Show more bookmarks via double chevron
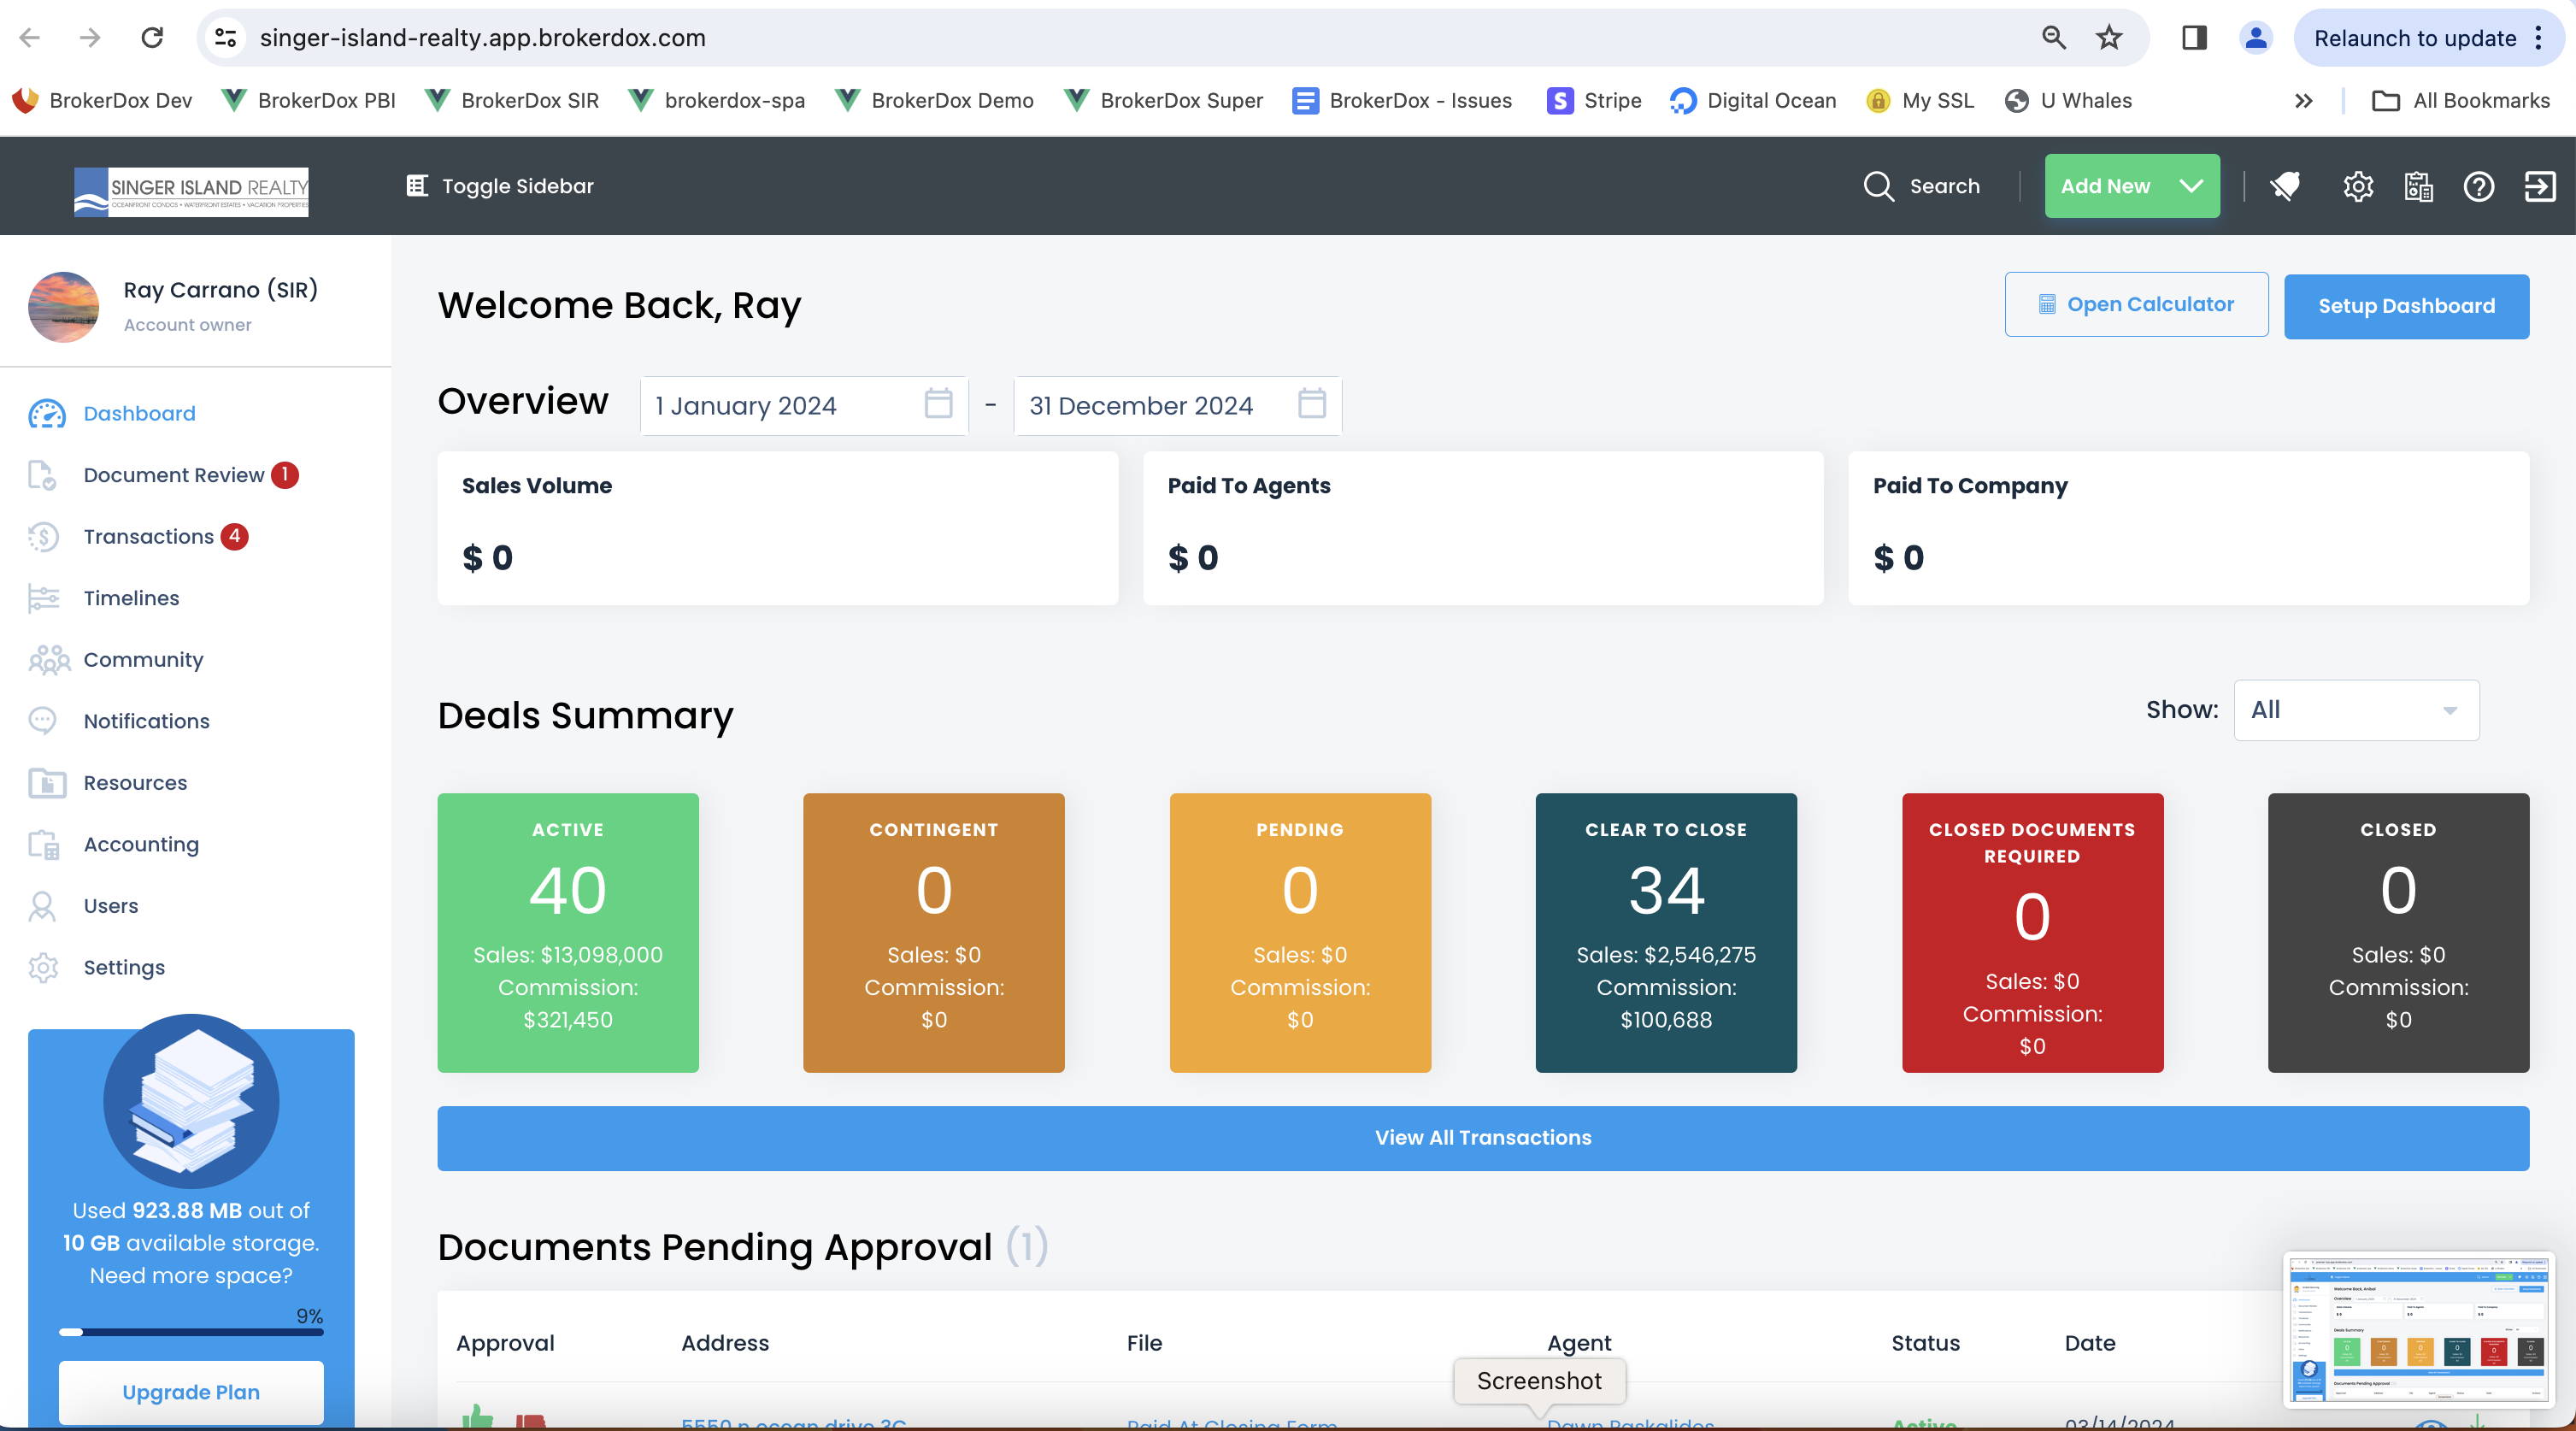 tap(2303, 101)
